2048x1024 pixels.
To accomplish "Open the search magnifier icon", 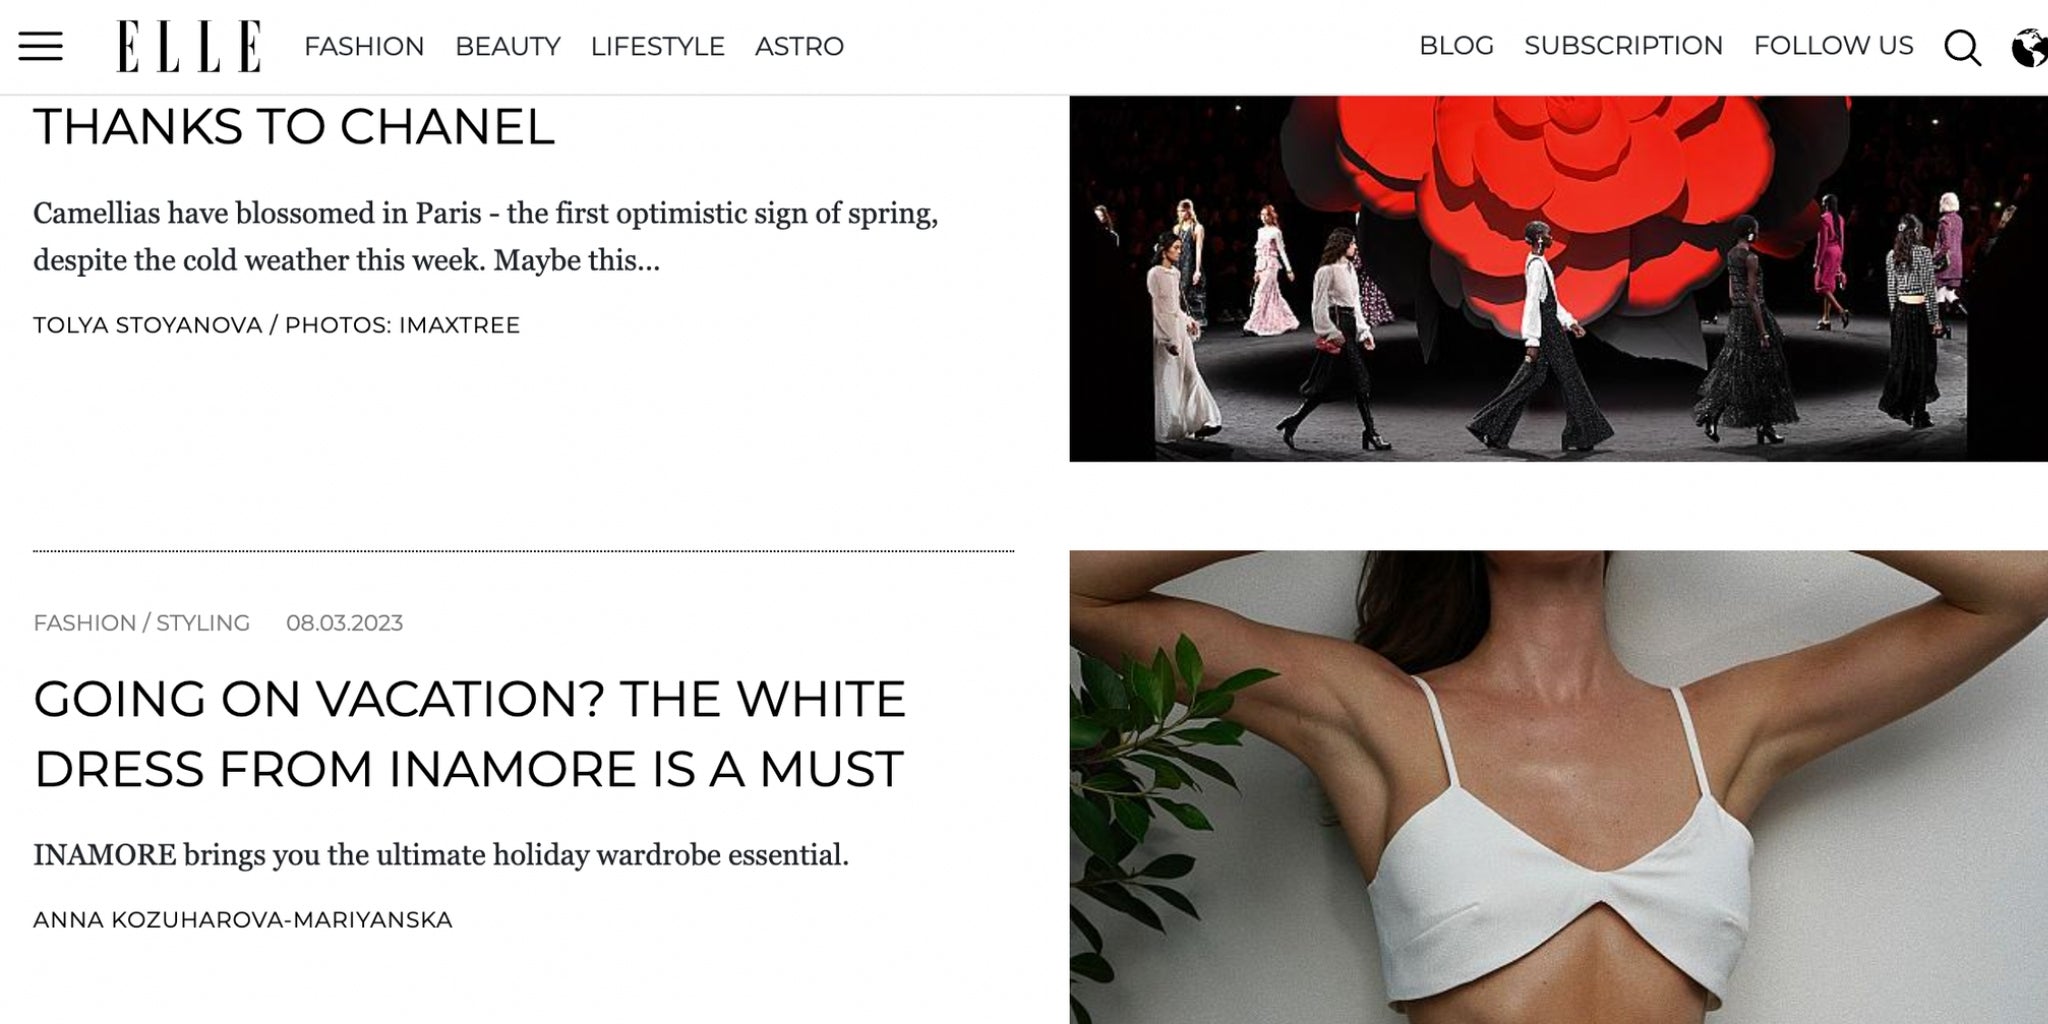I will click(x=1962, y=47).
